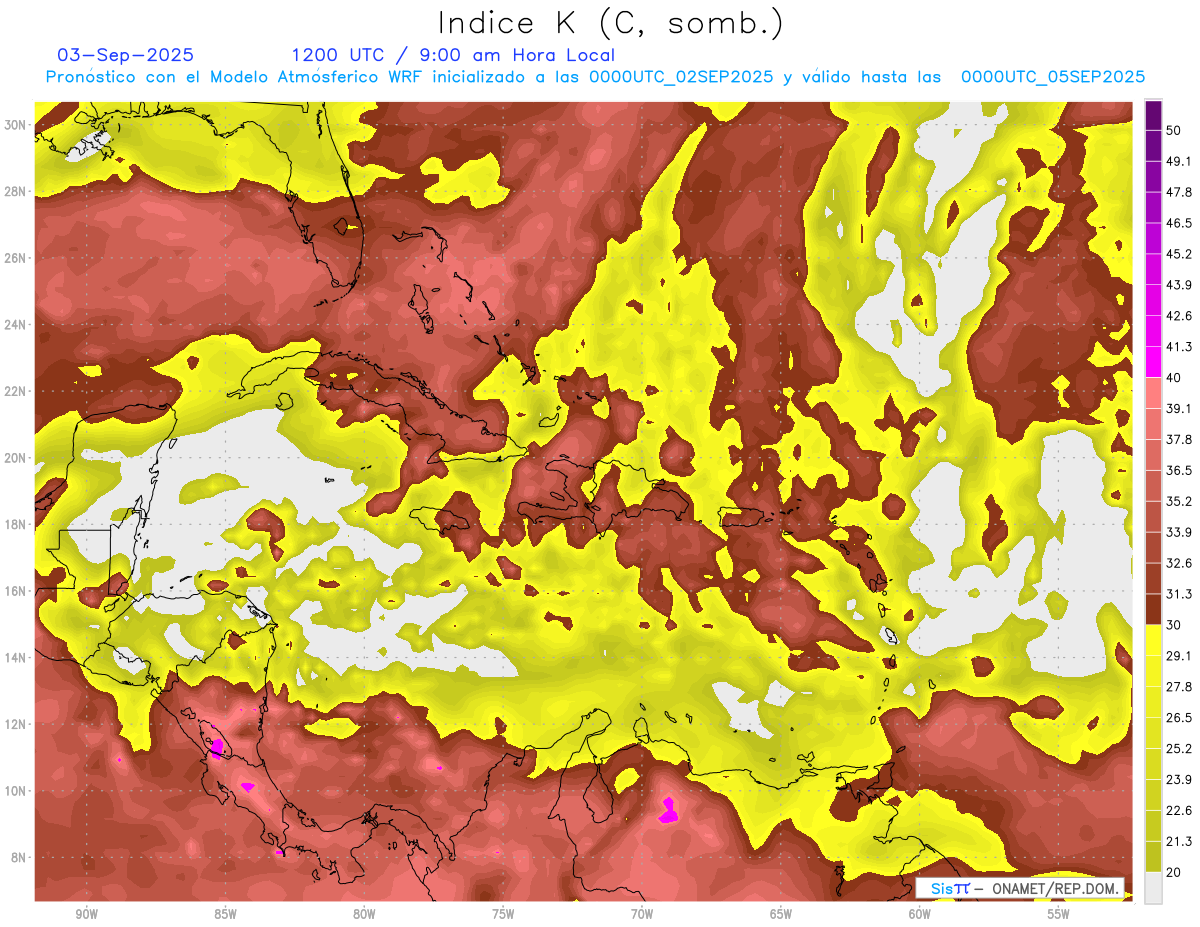Click the "28N" latitude label
Viewport: 1200px width, 927px height.
click(x=16, y=191)
